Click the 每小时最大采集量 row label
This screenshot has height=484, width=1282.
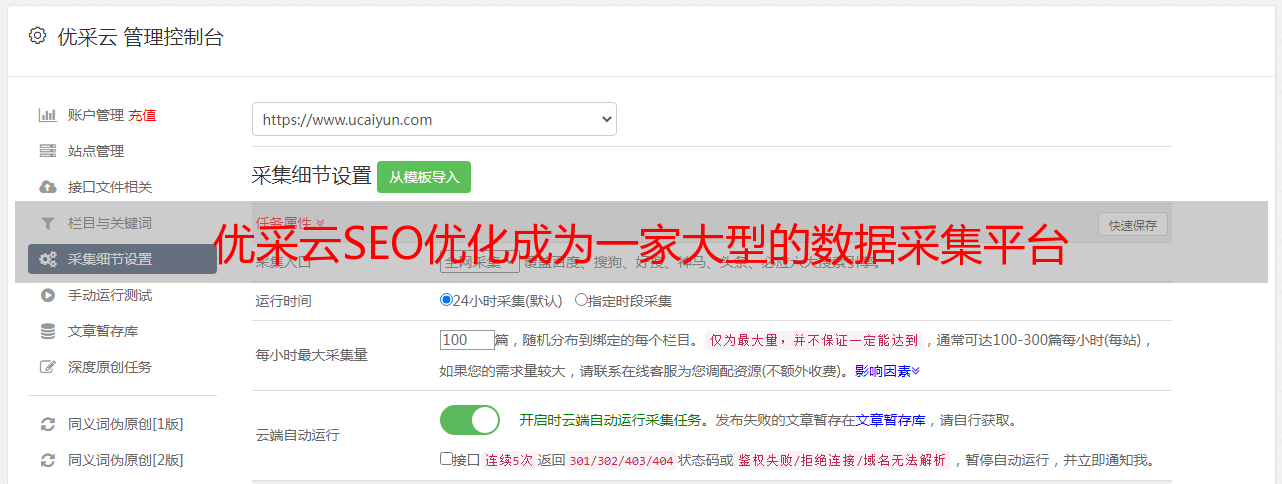pyautogui.click(x=312, y=355)
